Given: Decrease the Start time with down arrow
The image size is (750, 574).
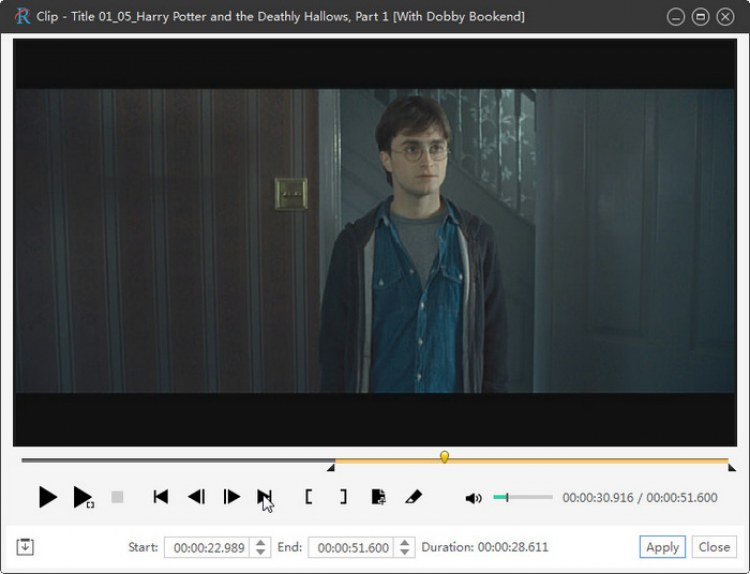Looking at the screenshot, I should pyautogui.click(x=260, y=552).
